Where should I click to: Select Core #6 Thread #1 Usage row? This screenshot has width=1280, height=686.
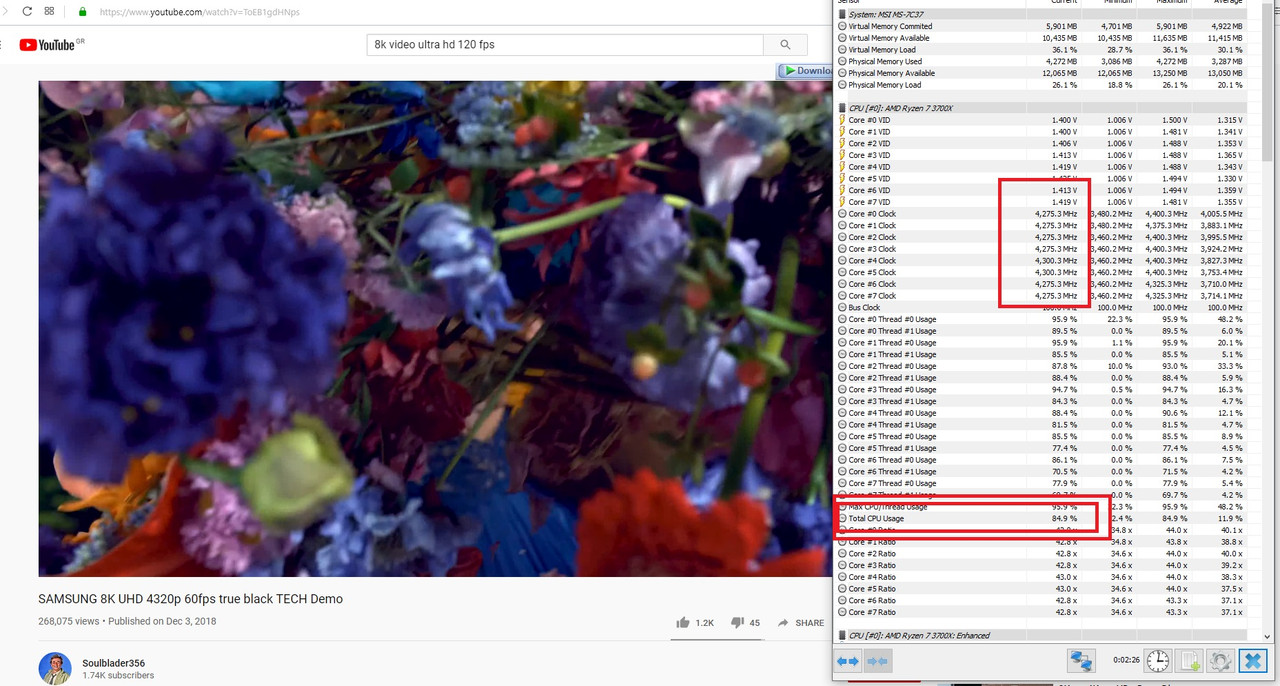[x=1041, y=472]
